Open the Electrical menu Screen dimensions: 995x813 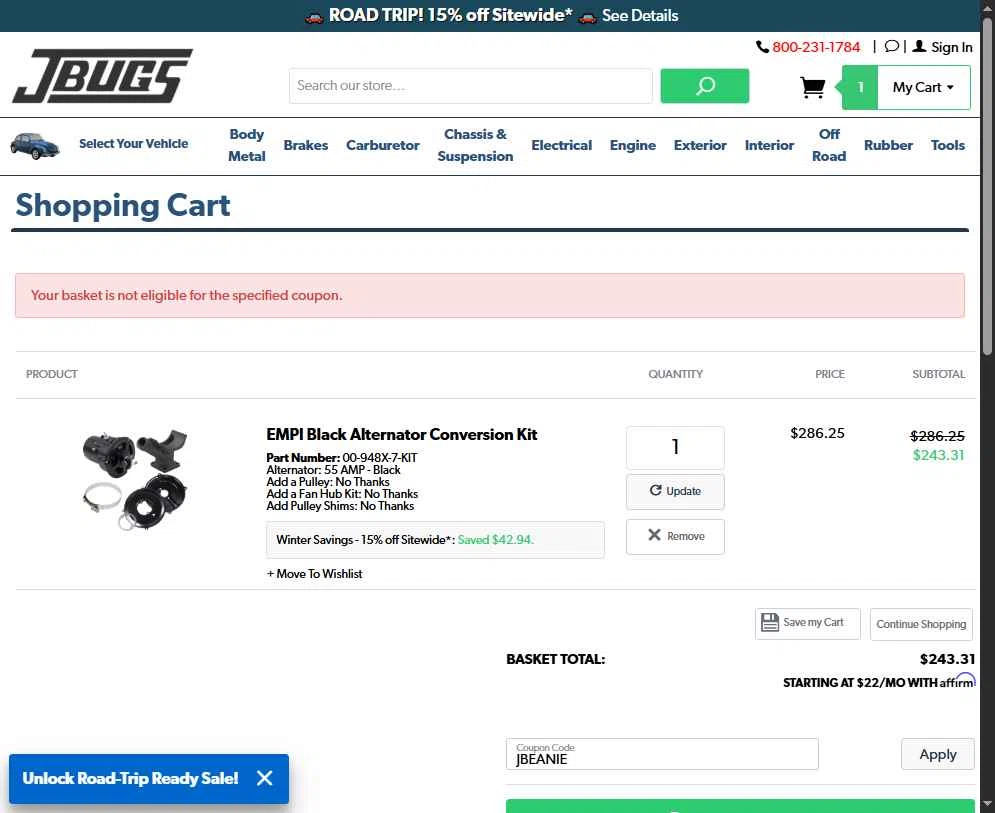[x=562, y=145]
